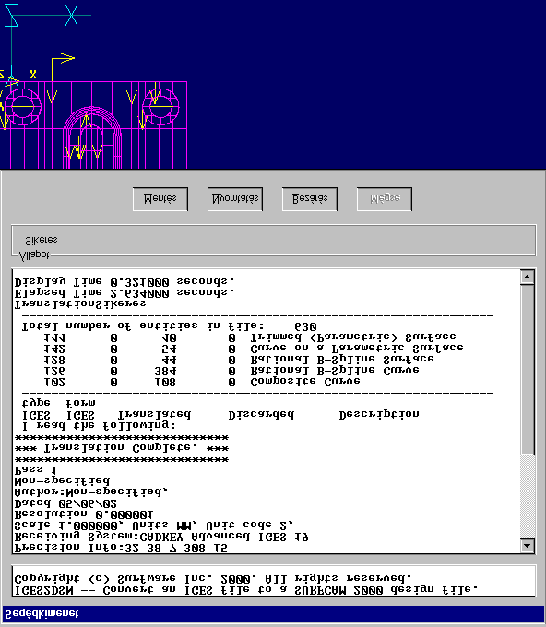Click the solid thumb of the log scrollbar
This screenshot has height=627, width=546.
pyautogui.click(x=527, y=369)
